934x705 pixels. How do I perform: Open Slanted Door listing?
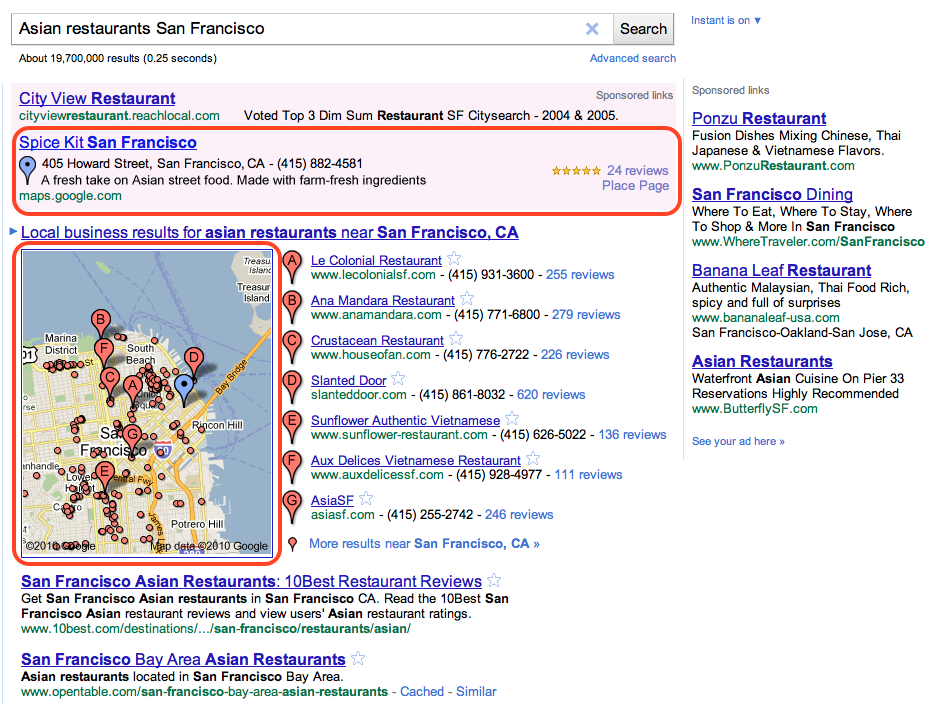pos(348,380)
